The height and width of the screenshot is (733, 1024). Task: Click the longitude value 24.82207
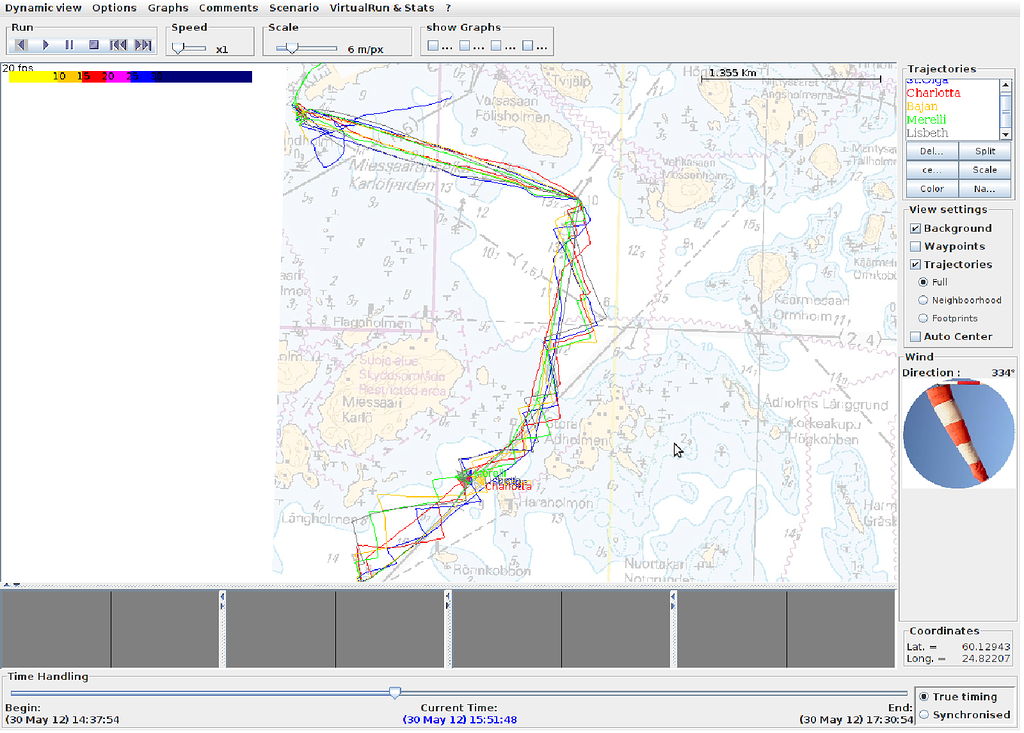[985, 659]
